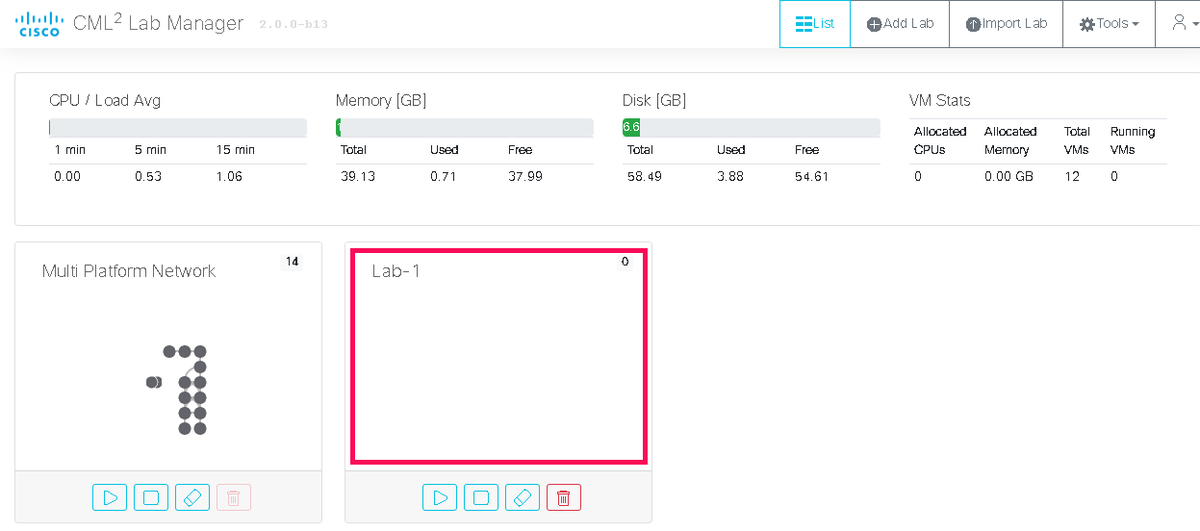Wipe the Lab-1 lab with eraser
Image resolution: width=1200 pixels, height=531 pixels.
point(522,497)
